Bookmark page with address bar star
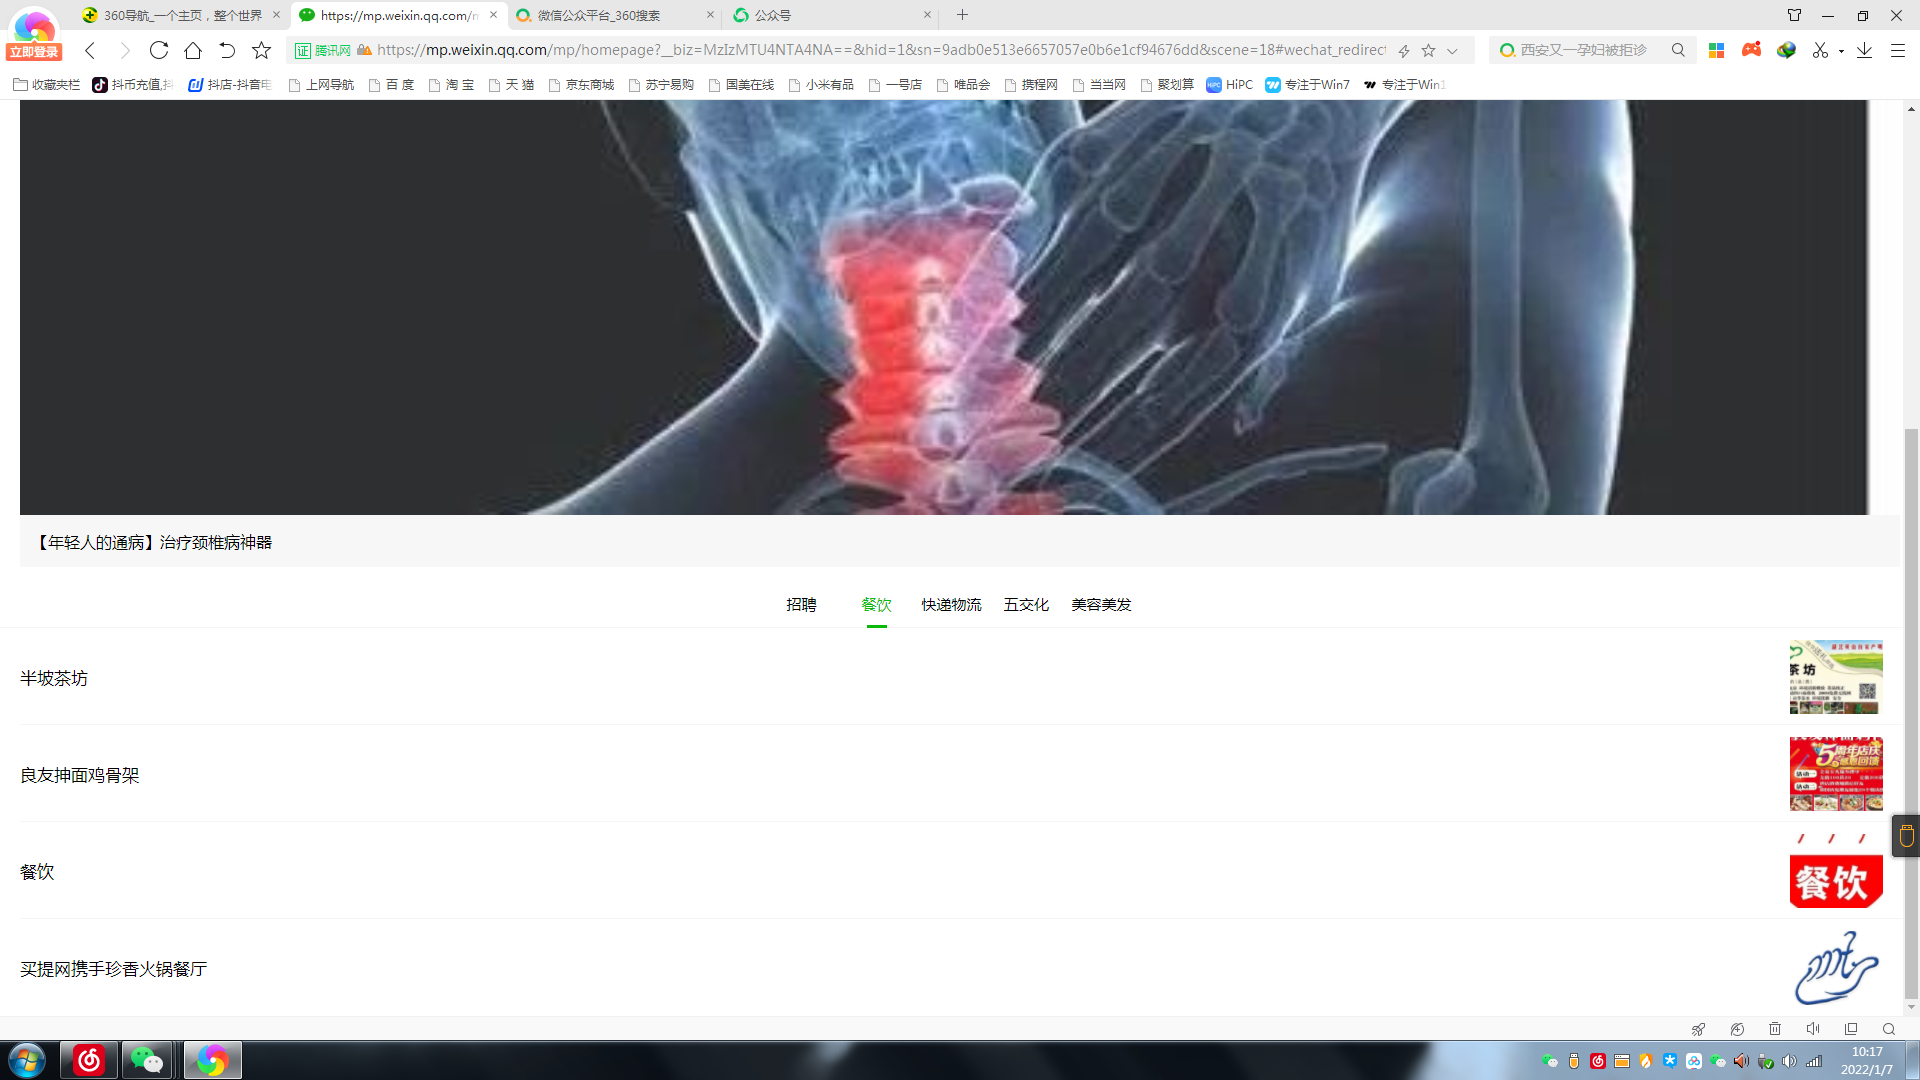The height and width of the screenshot is (1080, 1920). tap(1429, 51)
